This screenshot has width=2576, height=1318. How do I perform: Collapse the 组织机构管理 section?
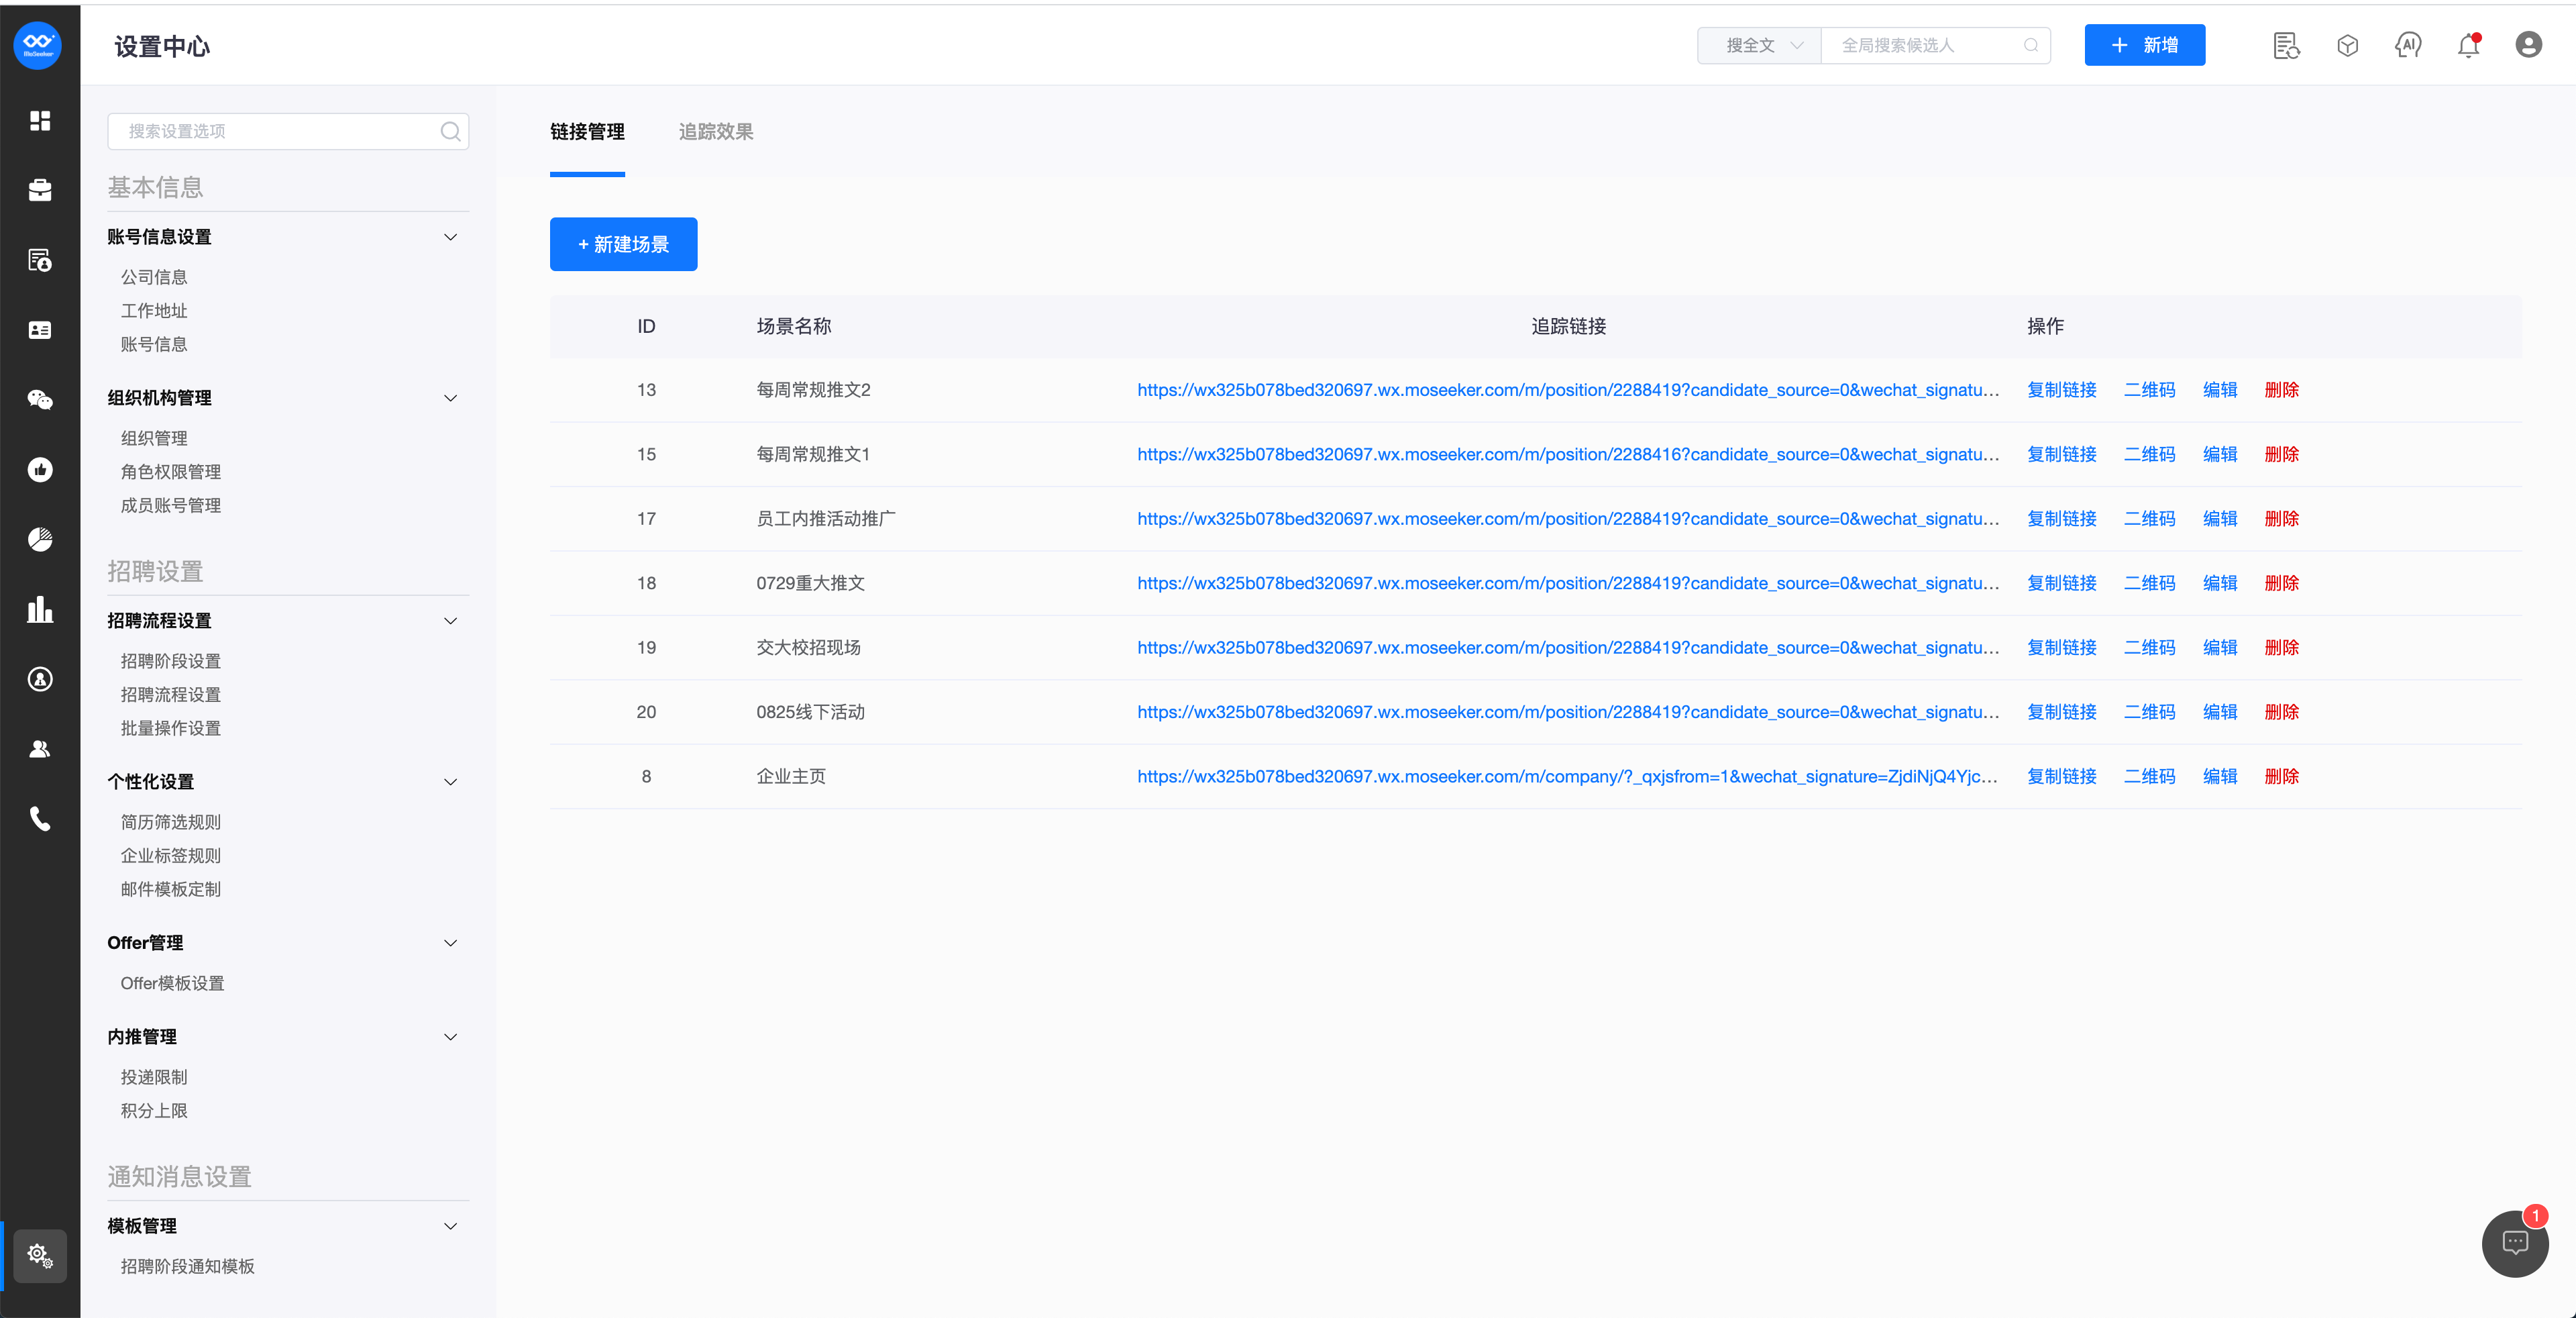pos(450,398)
